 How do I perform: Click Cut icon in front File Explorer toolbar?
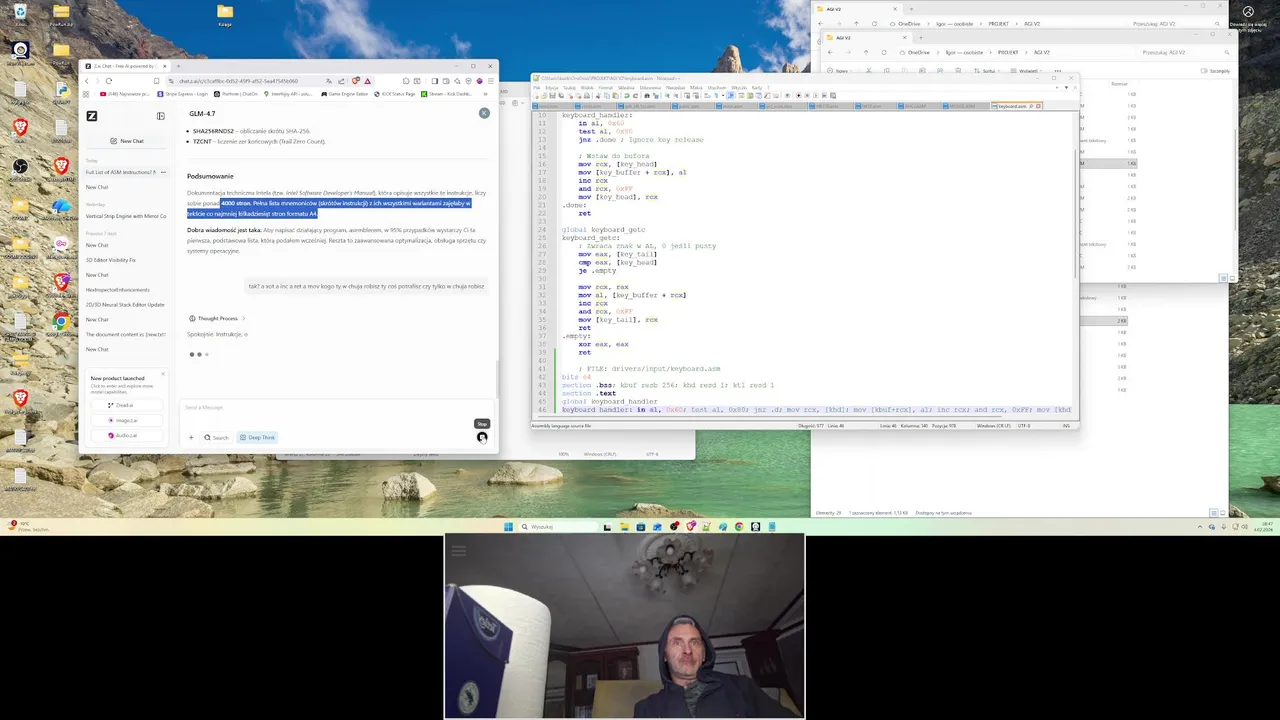click(869, 71)
